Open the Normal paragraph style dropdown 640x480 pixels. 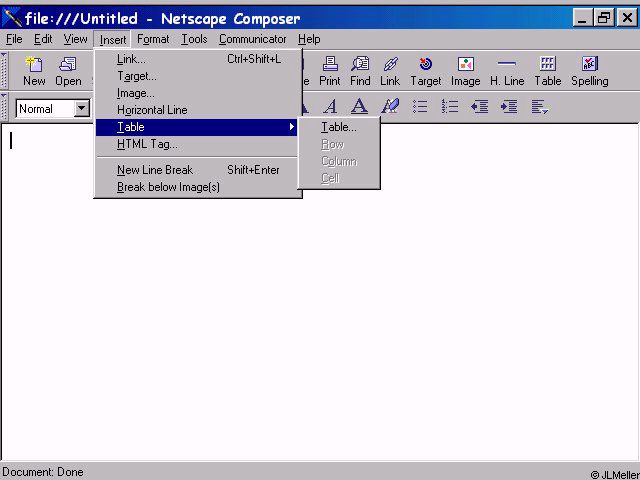coord(82,109)
